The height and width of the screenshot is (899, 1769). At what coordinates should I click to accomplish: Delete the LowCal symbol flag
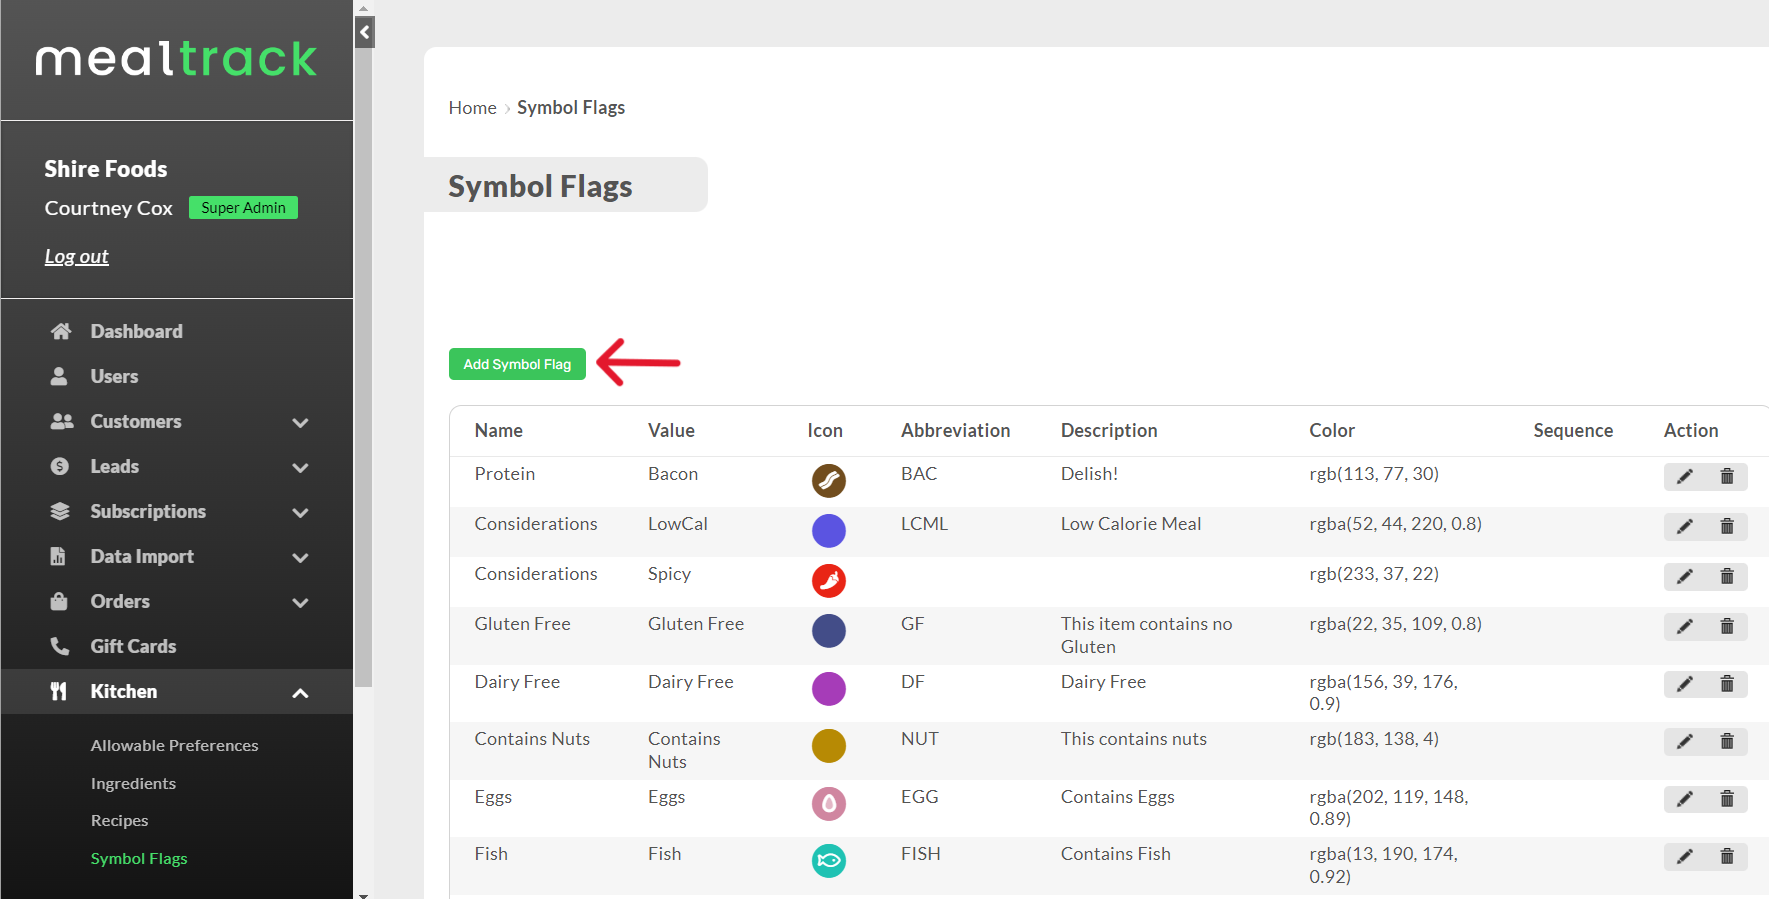click(1727, 527)
